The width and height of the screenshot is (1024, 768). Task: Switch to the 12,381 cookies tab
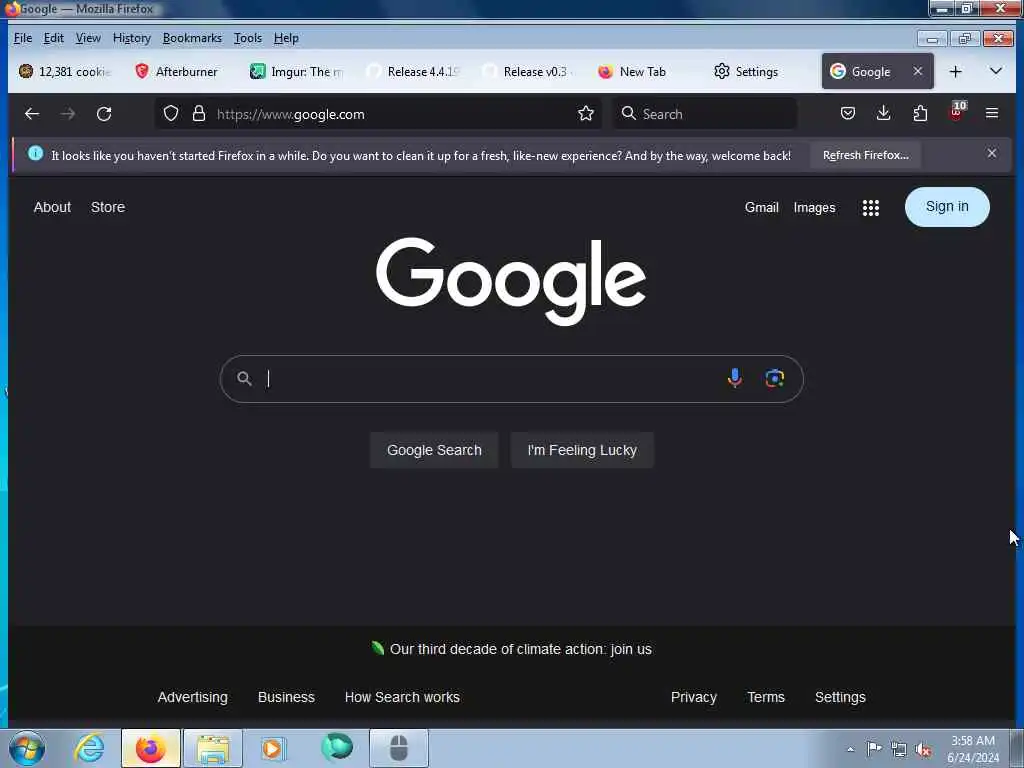tap(65, 71)
